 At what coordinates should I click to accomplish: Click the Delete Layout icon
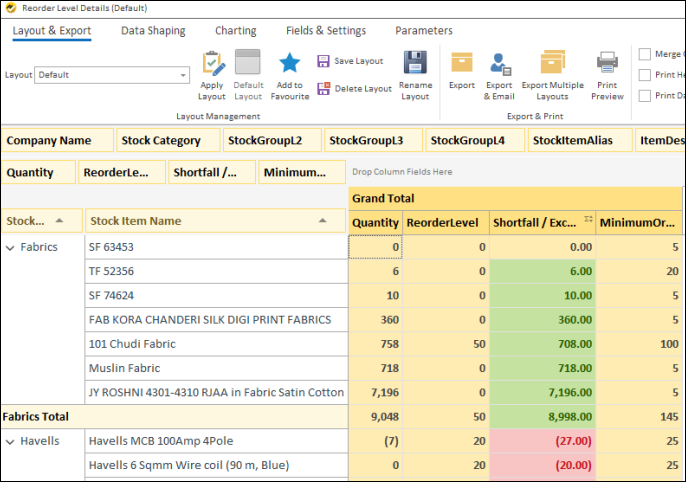(323, 89)
